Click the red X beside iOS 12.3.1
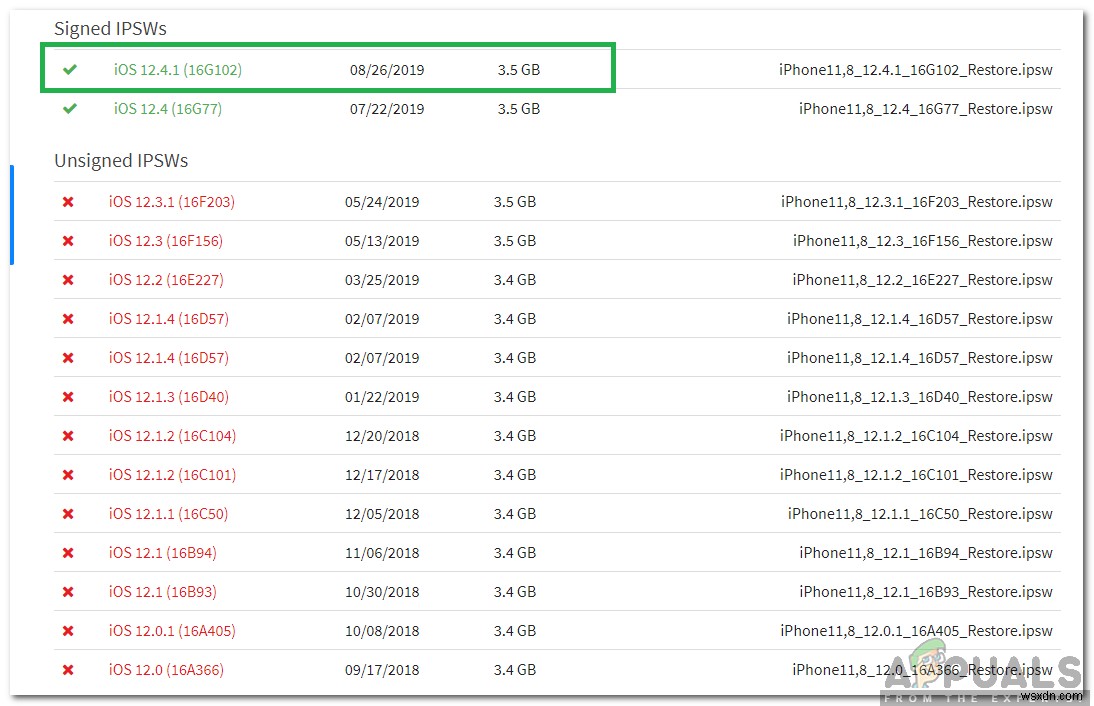Image resolution: width=1094 pixels, height=706 pixels. pos(68,202)
